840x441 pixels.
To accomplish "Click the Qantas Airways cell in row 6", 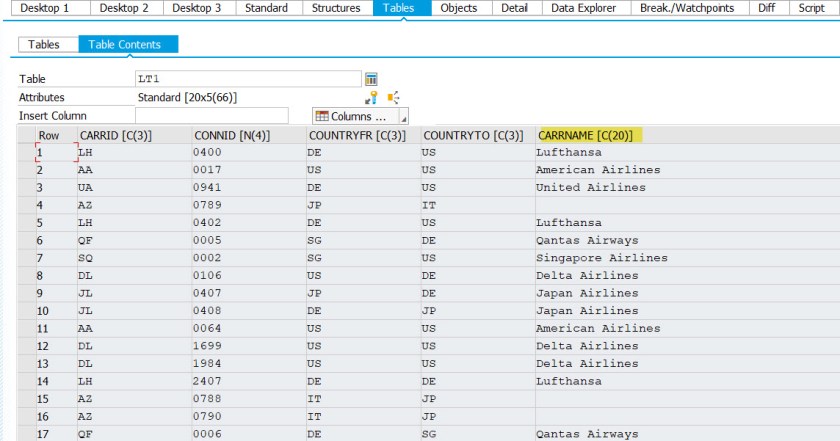I will tap(587, 241).
